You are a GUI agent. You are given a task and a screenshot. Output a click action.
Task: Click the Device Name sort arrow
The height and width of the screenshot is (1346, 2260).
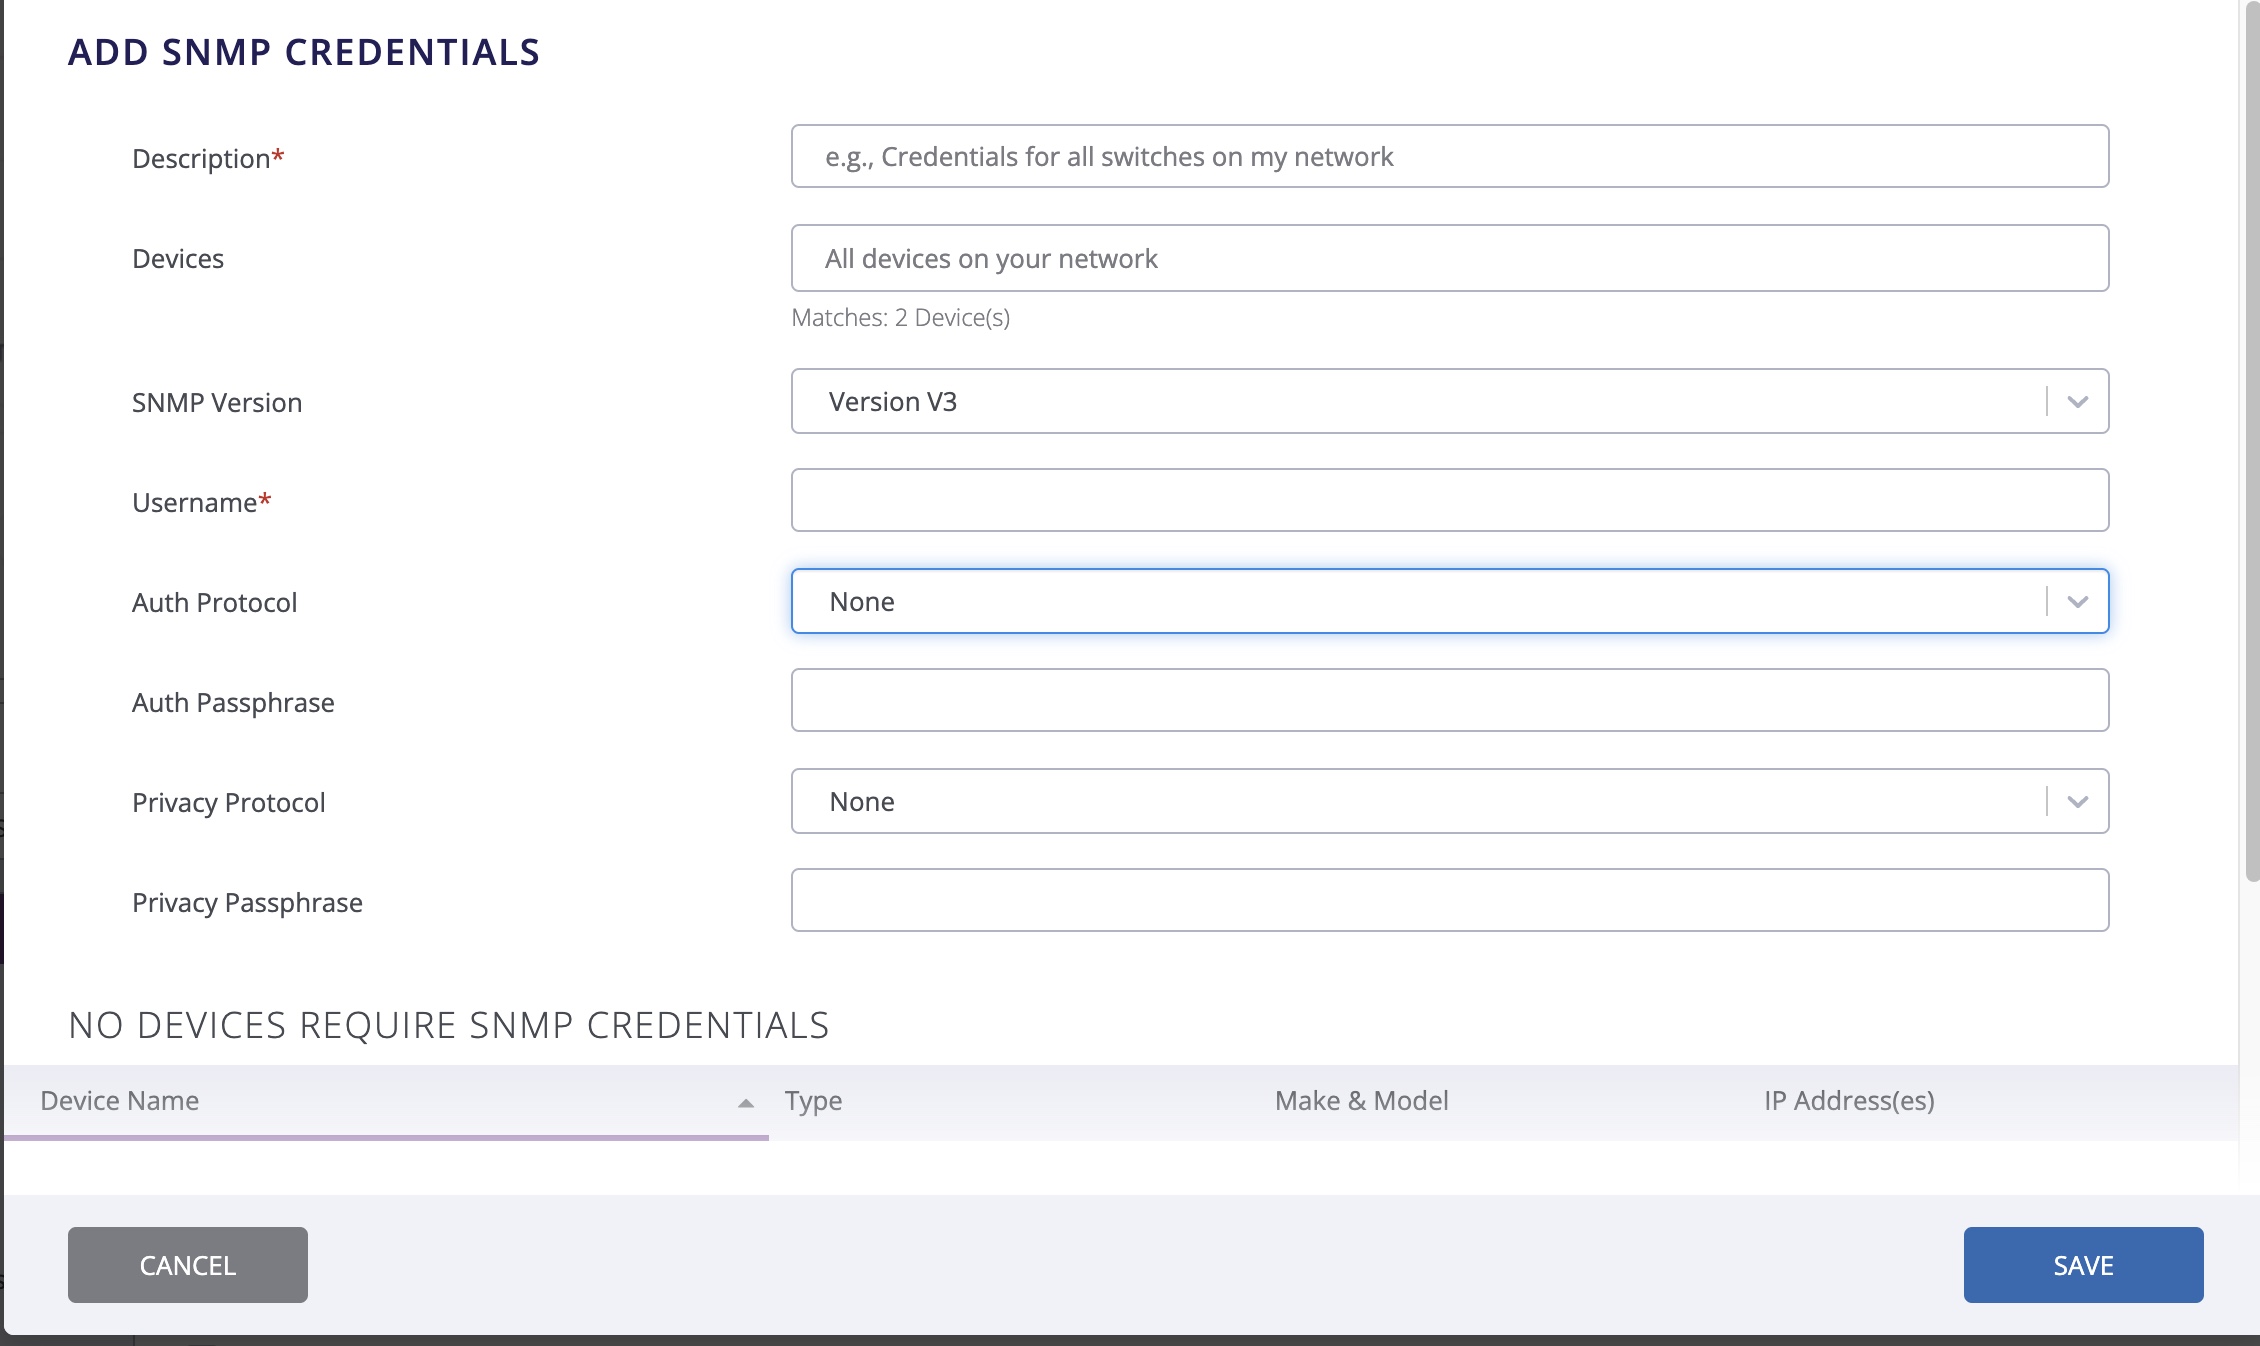click(745, 1102)
